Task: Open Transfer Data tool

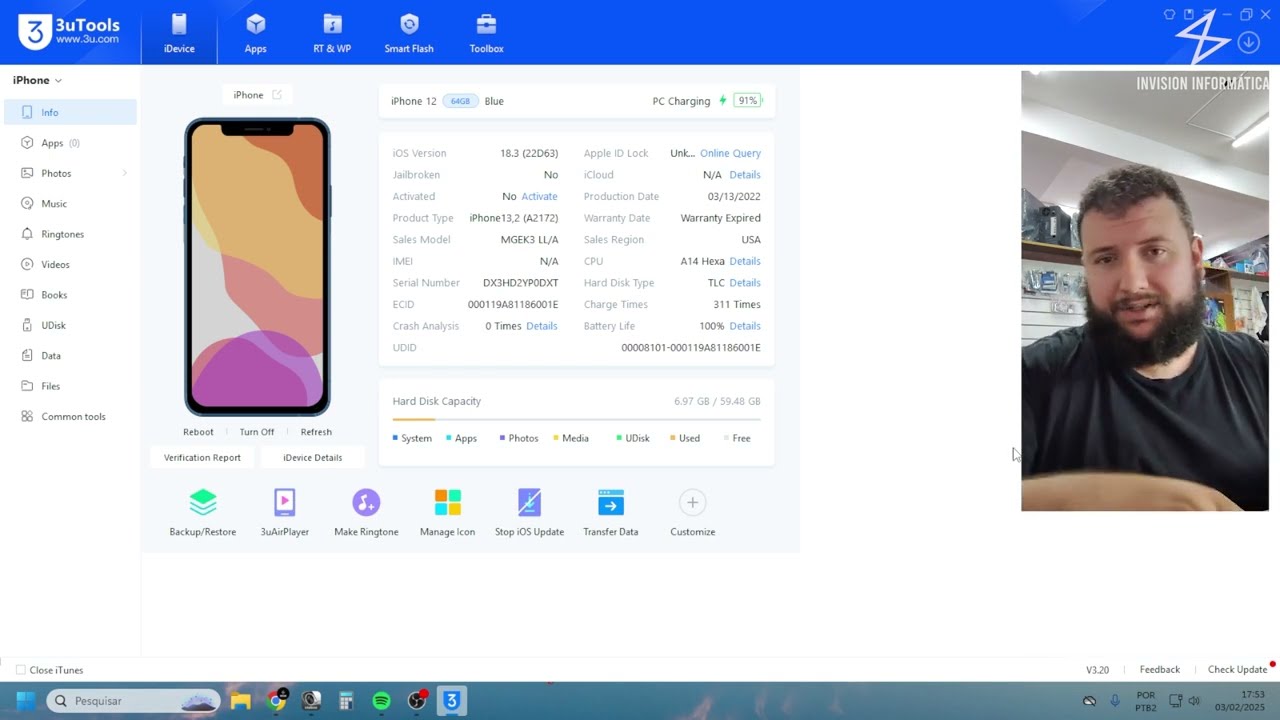Action: pyautogui.click(x=611, y=513)
